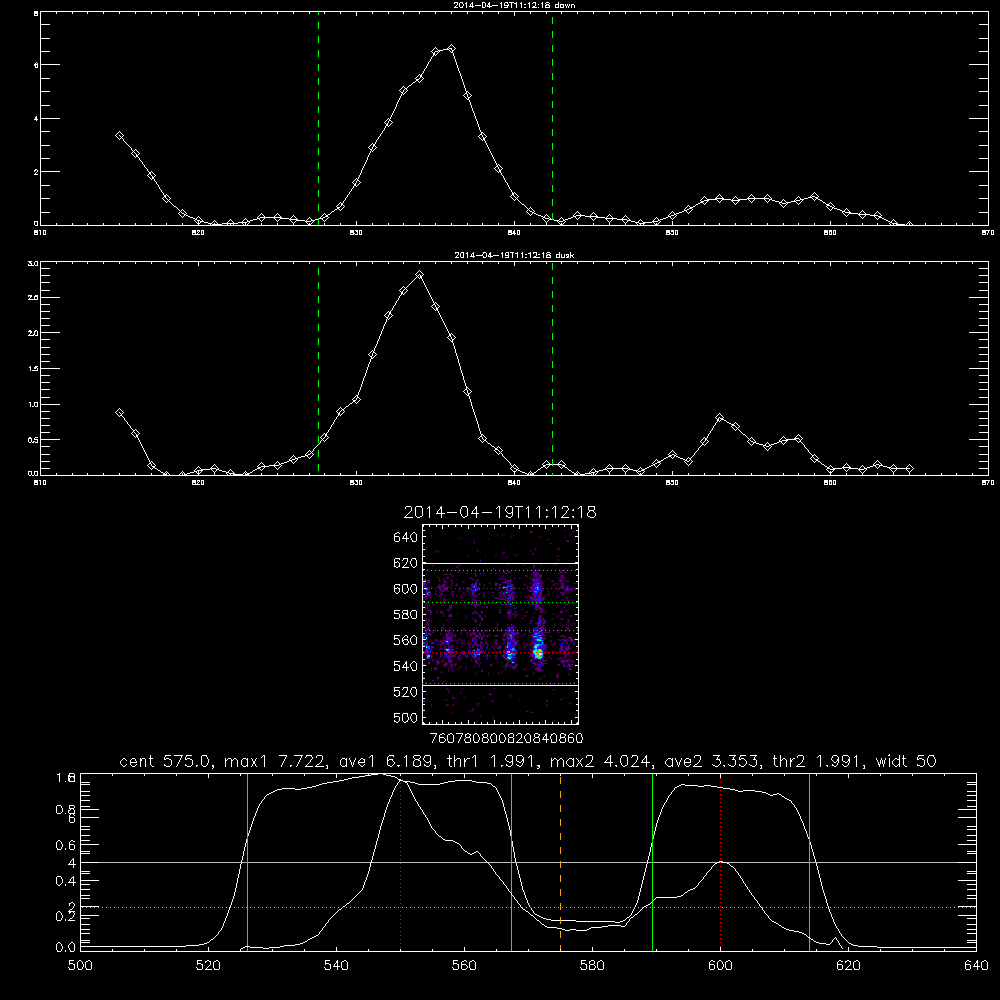Select the heatmap title 2014-04-19T11:12:18

click(x=500, y=512)
